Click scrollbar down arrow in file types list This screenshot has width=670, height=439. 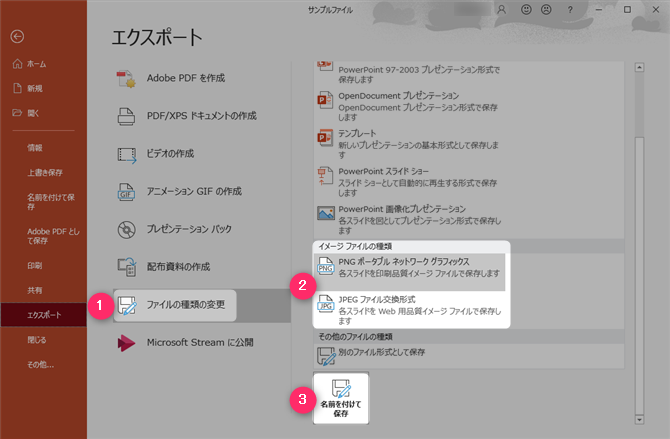(639, 420)
